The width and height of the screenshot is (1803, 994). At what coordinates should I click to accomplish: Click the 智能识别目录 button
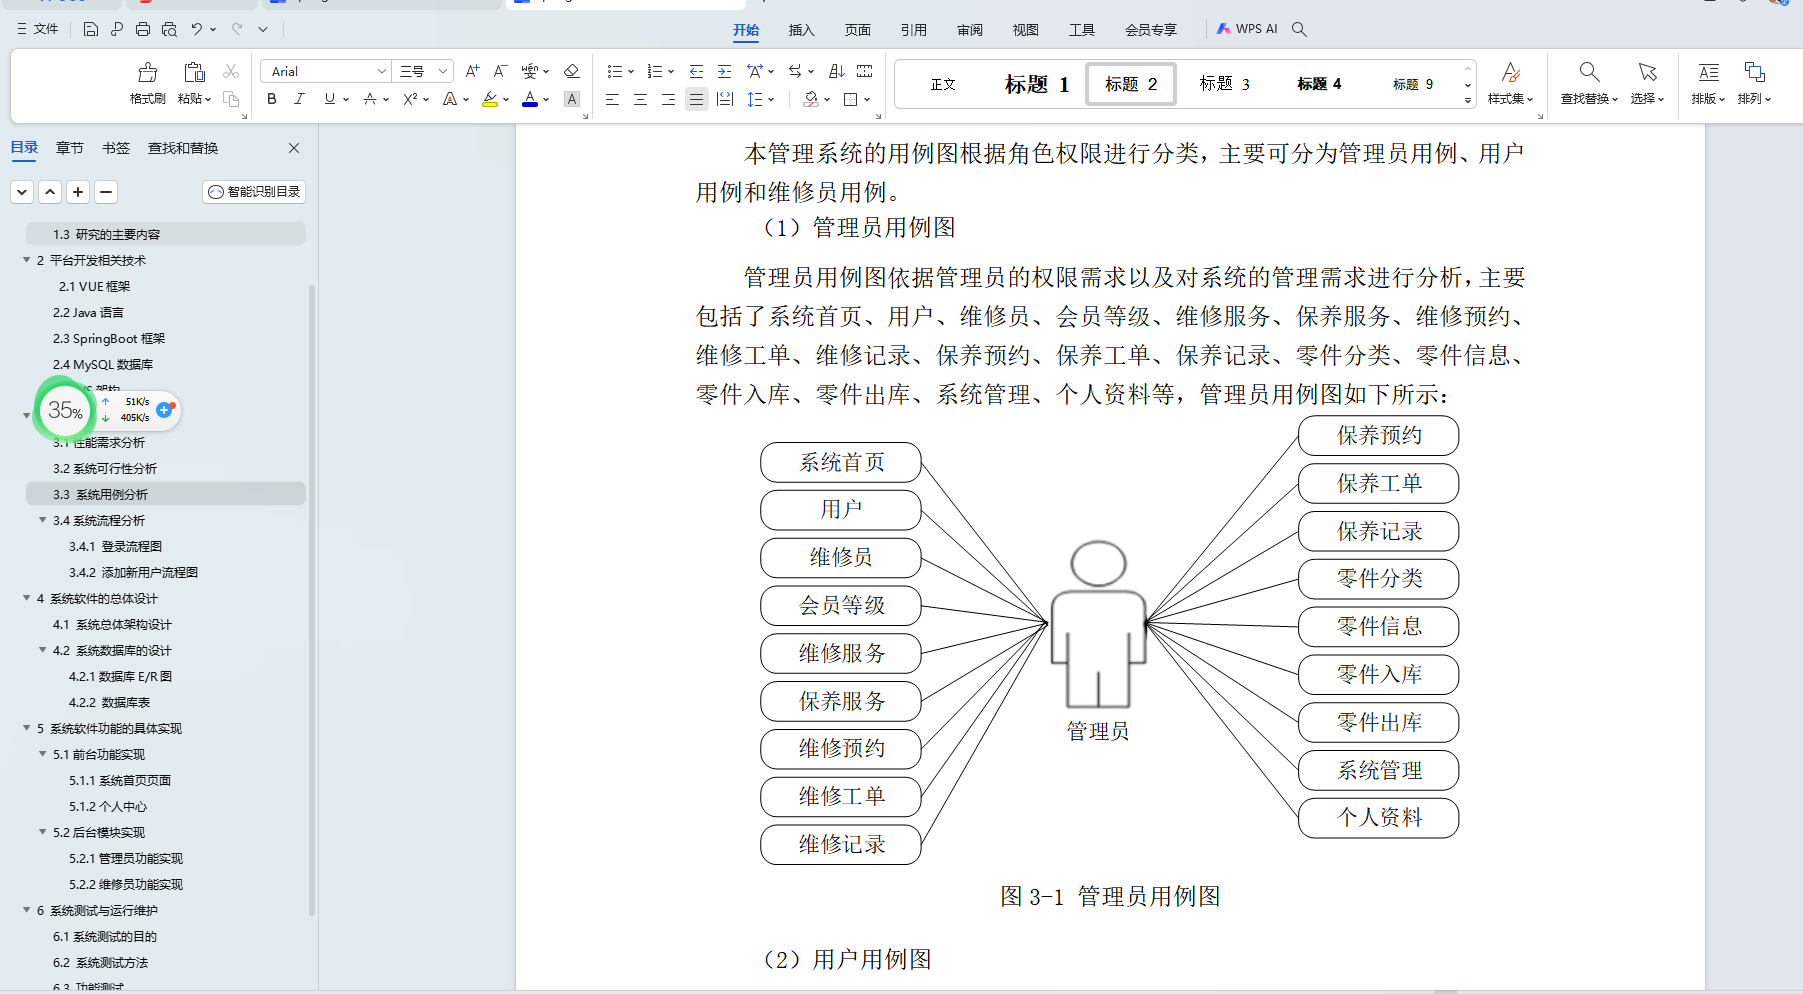[254, 192]
